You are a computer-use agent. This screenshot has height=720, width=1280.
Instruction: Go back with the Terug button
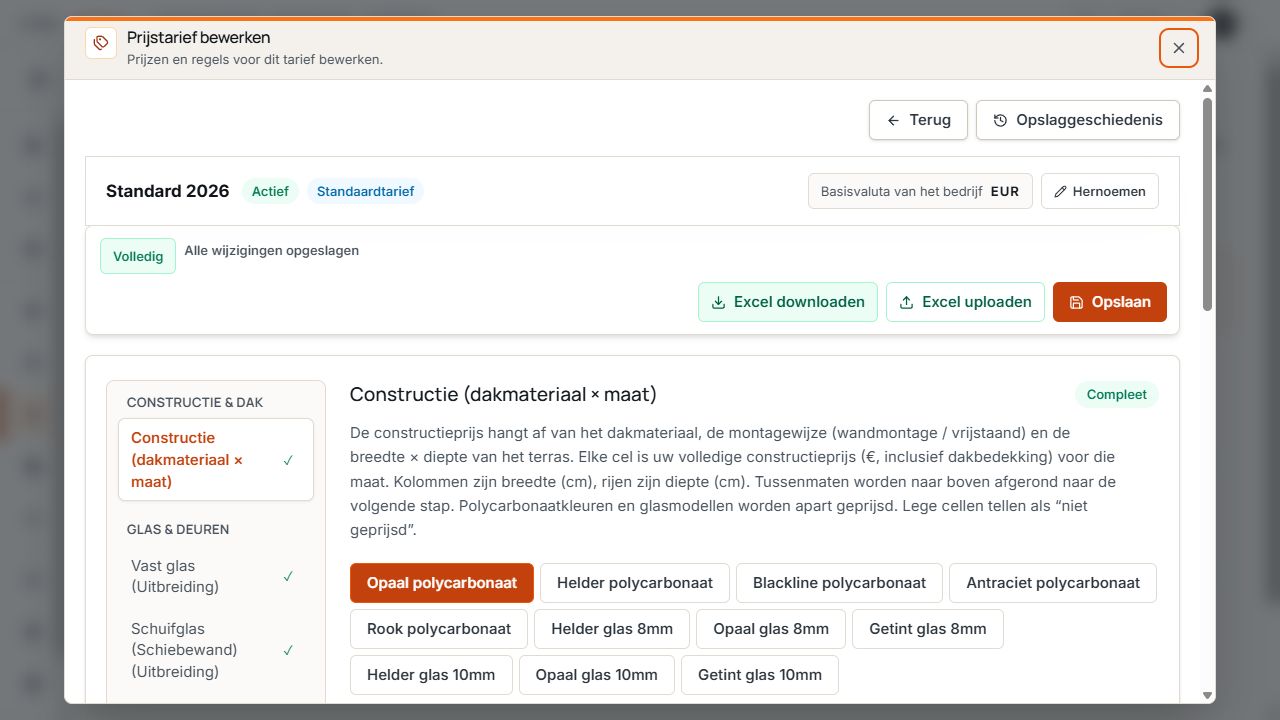click(918, 120)
